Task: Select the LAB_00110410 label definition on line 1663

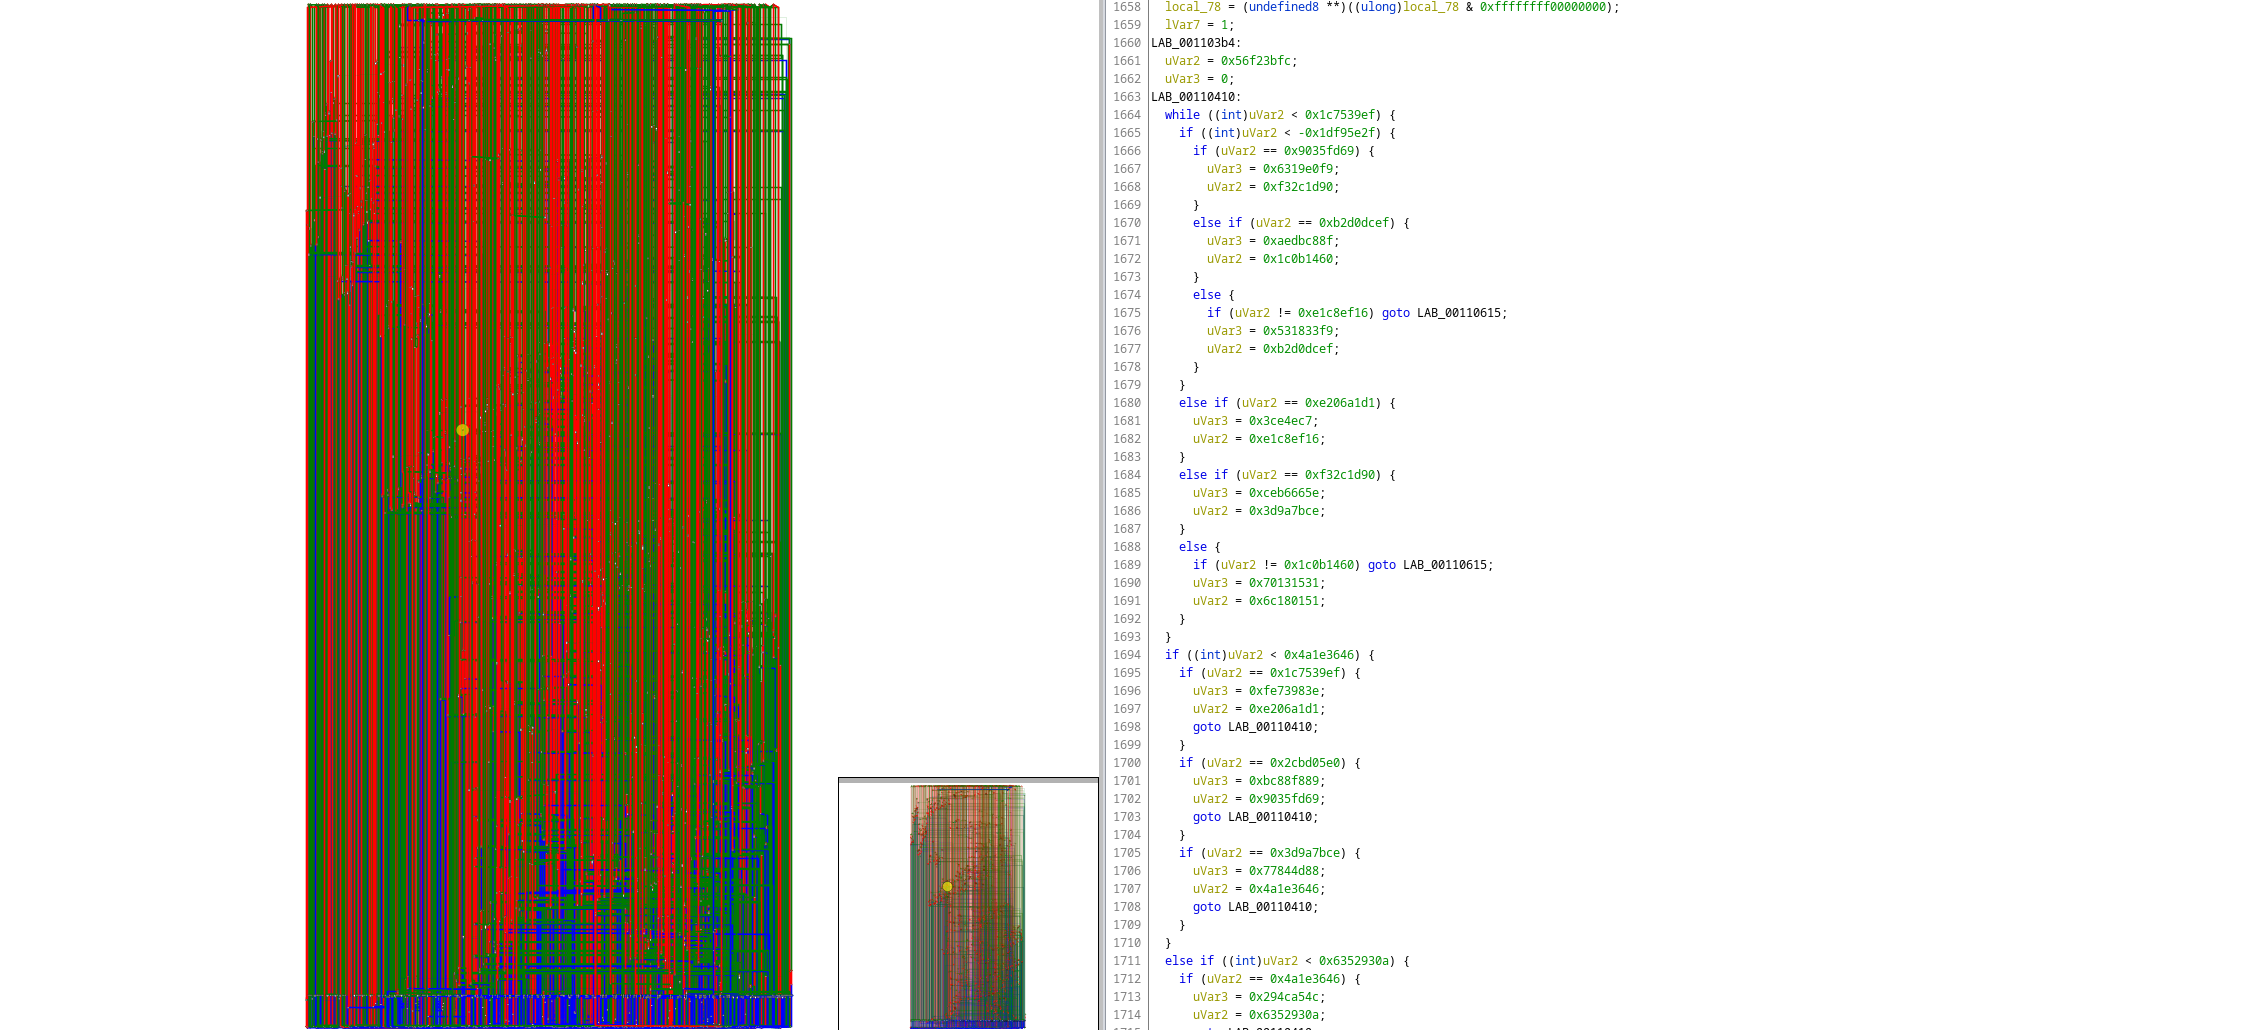Action: coord(1195,97)
